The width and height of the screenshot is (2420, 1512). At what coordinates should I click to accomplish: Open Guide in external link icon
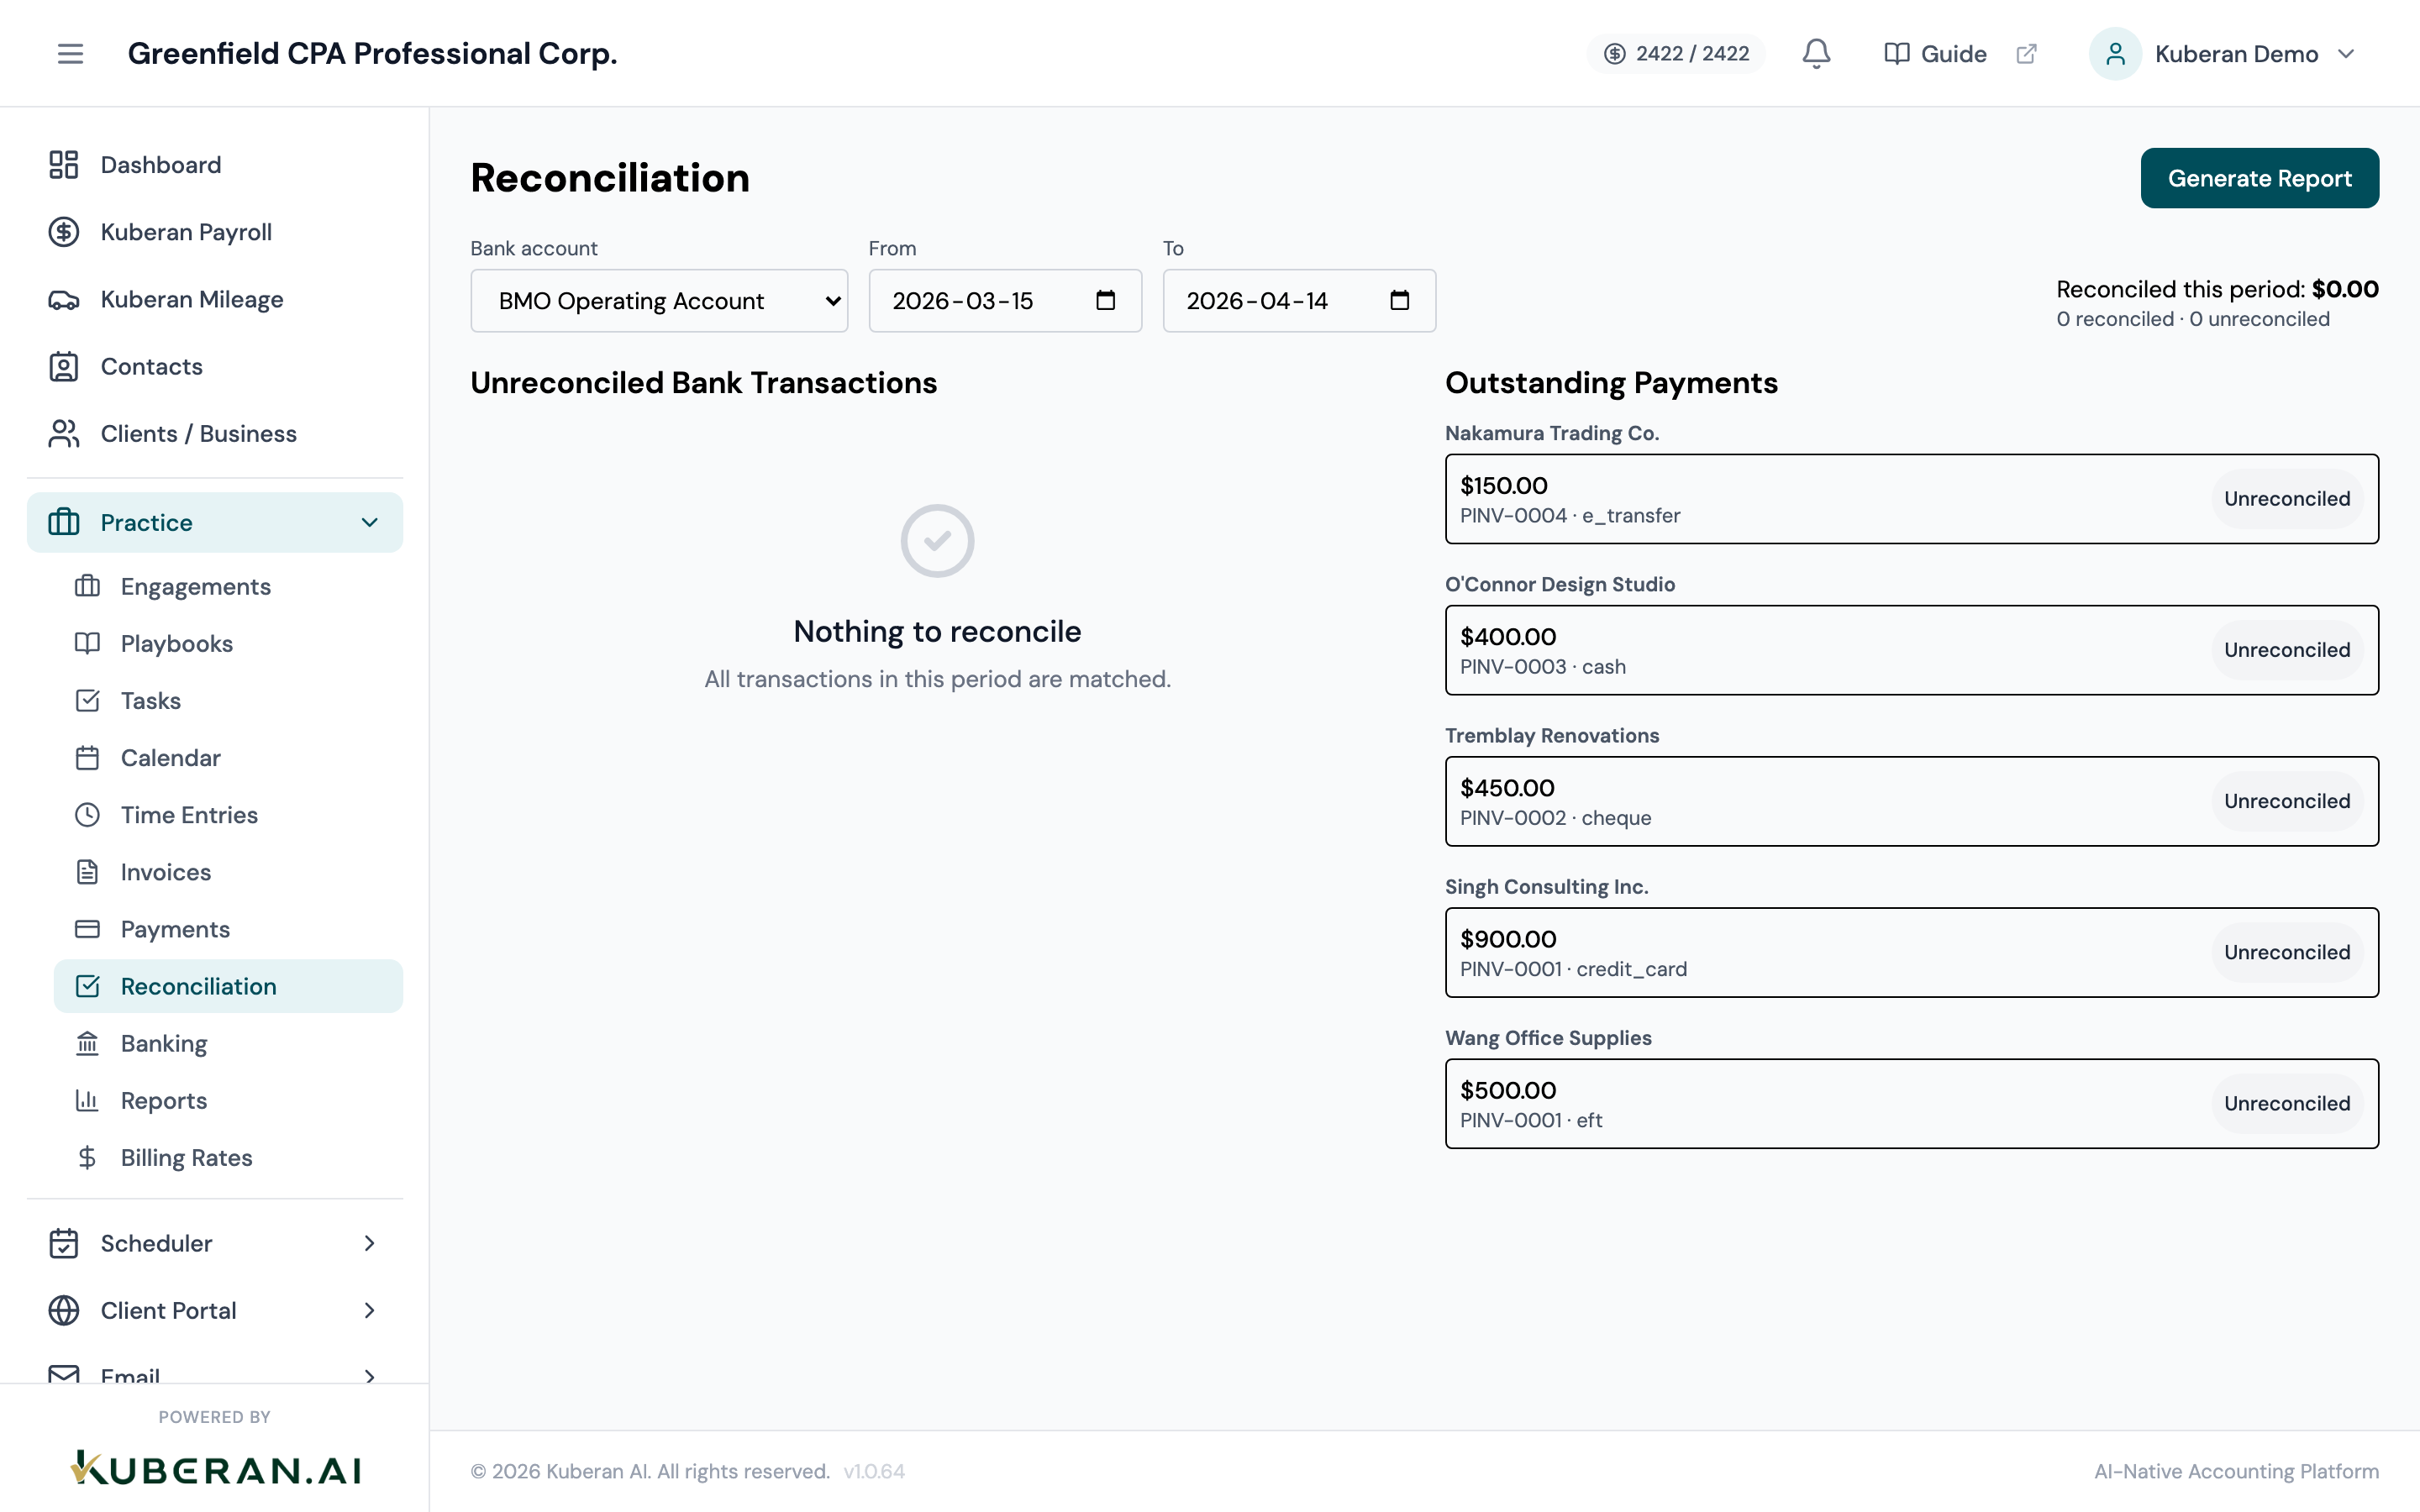pyautogui.click(x=2026, y=53)
